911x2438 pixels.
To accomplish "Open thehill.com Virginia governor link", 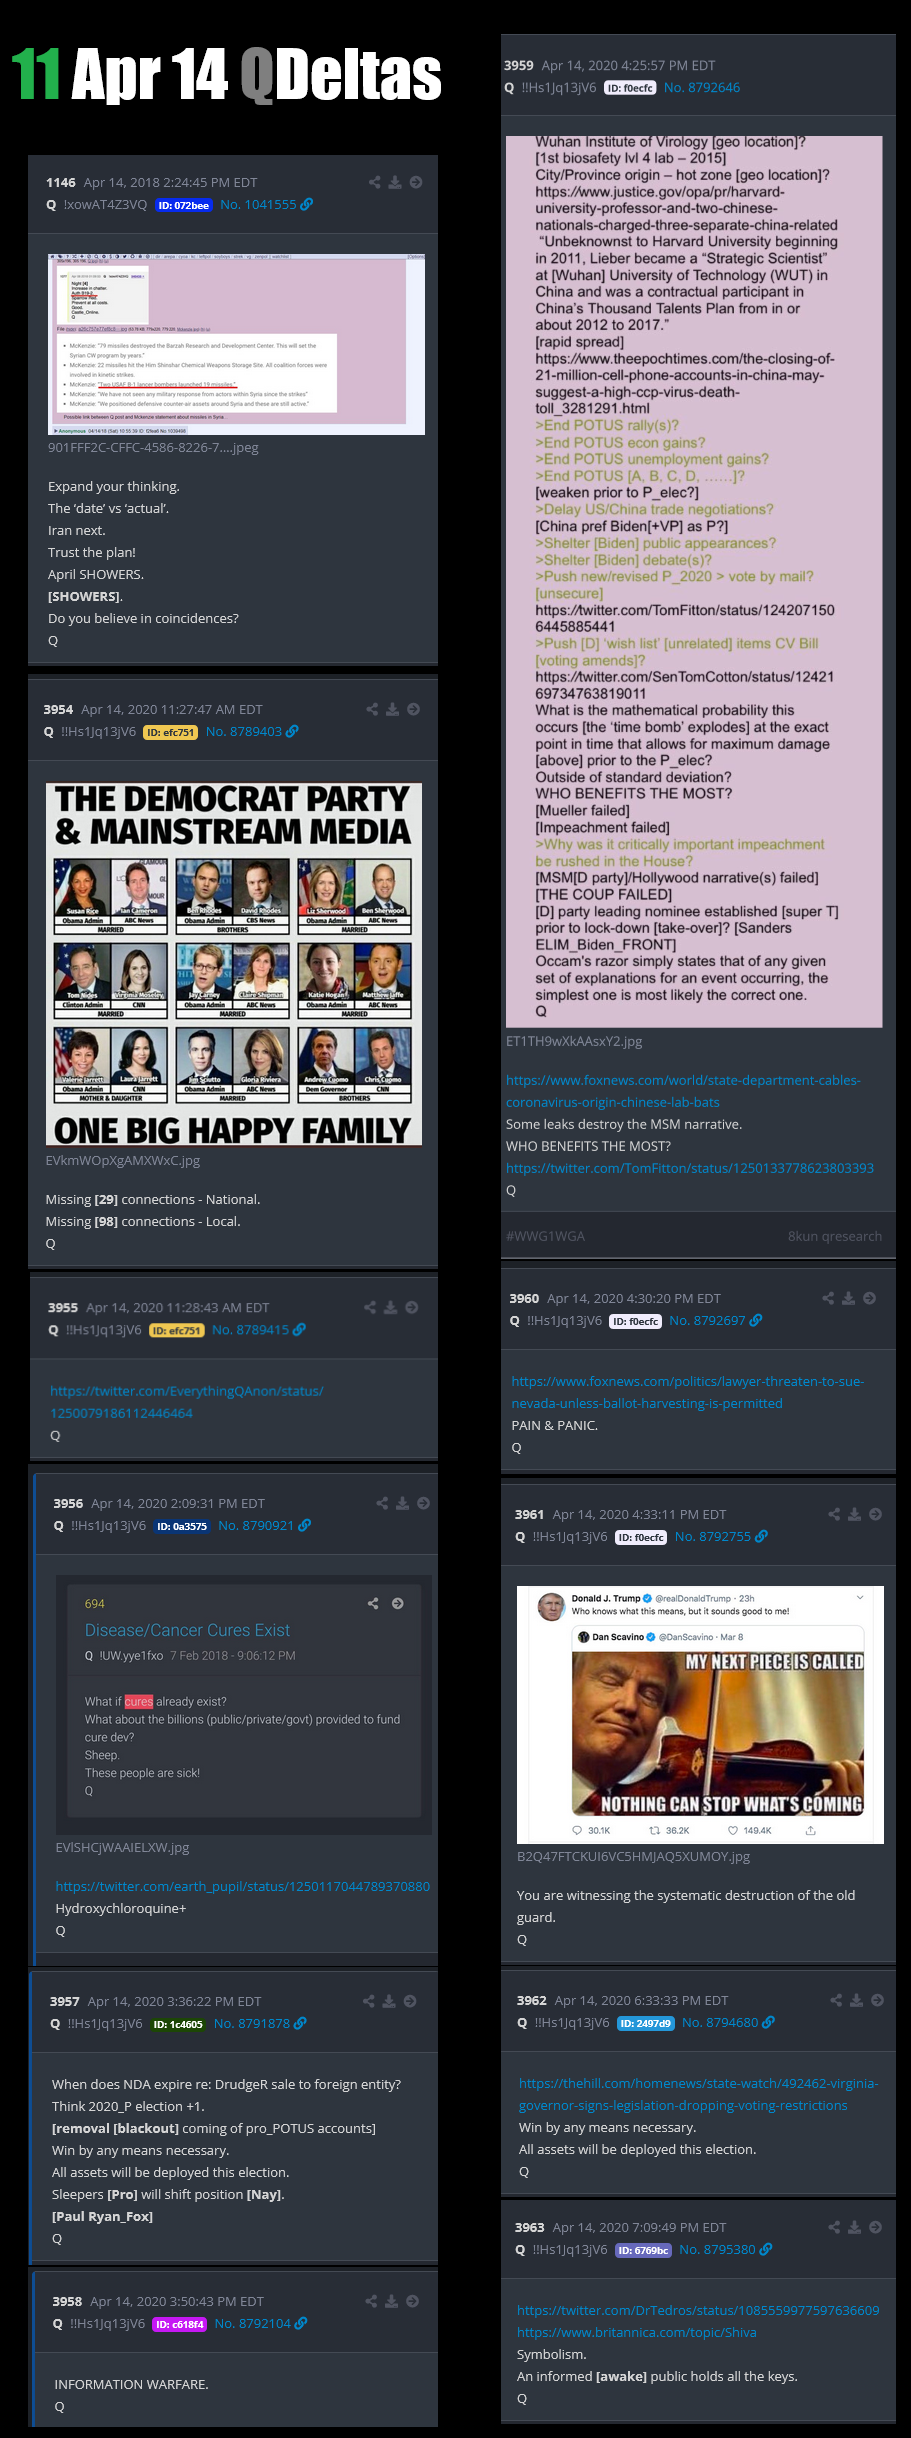I will (698, 2094).
